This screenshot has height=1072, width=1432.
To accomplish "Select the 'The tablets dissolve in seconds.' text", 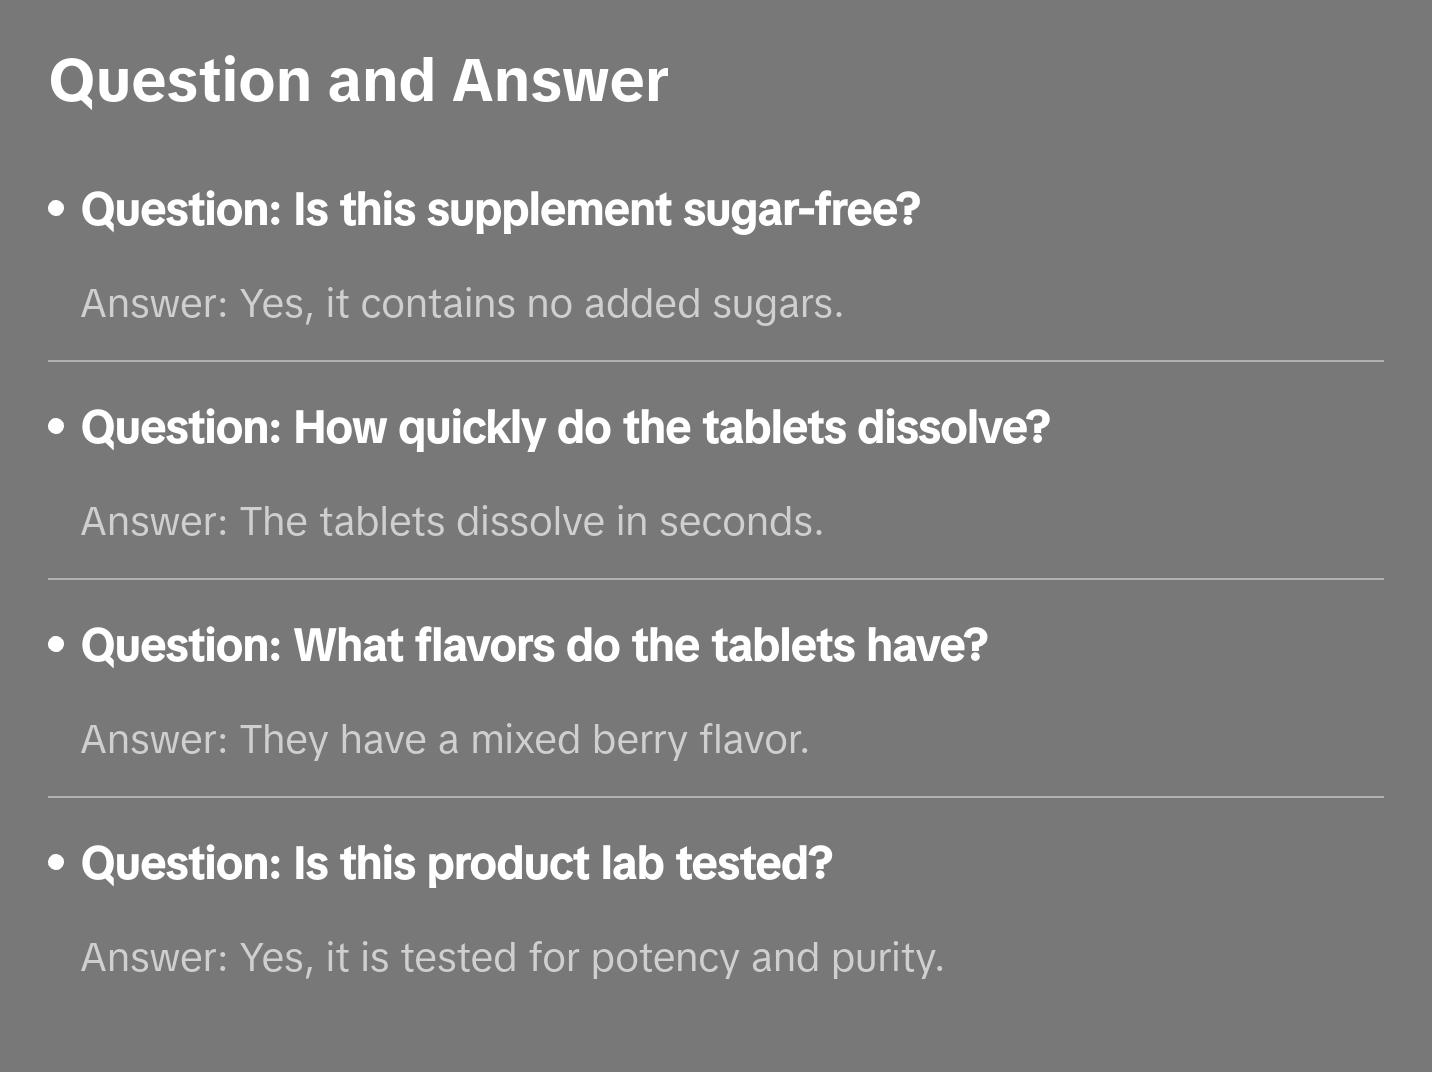I will 531,522.
